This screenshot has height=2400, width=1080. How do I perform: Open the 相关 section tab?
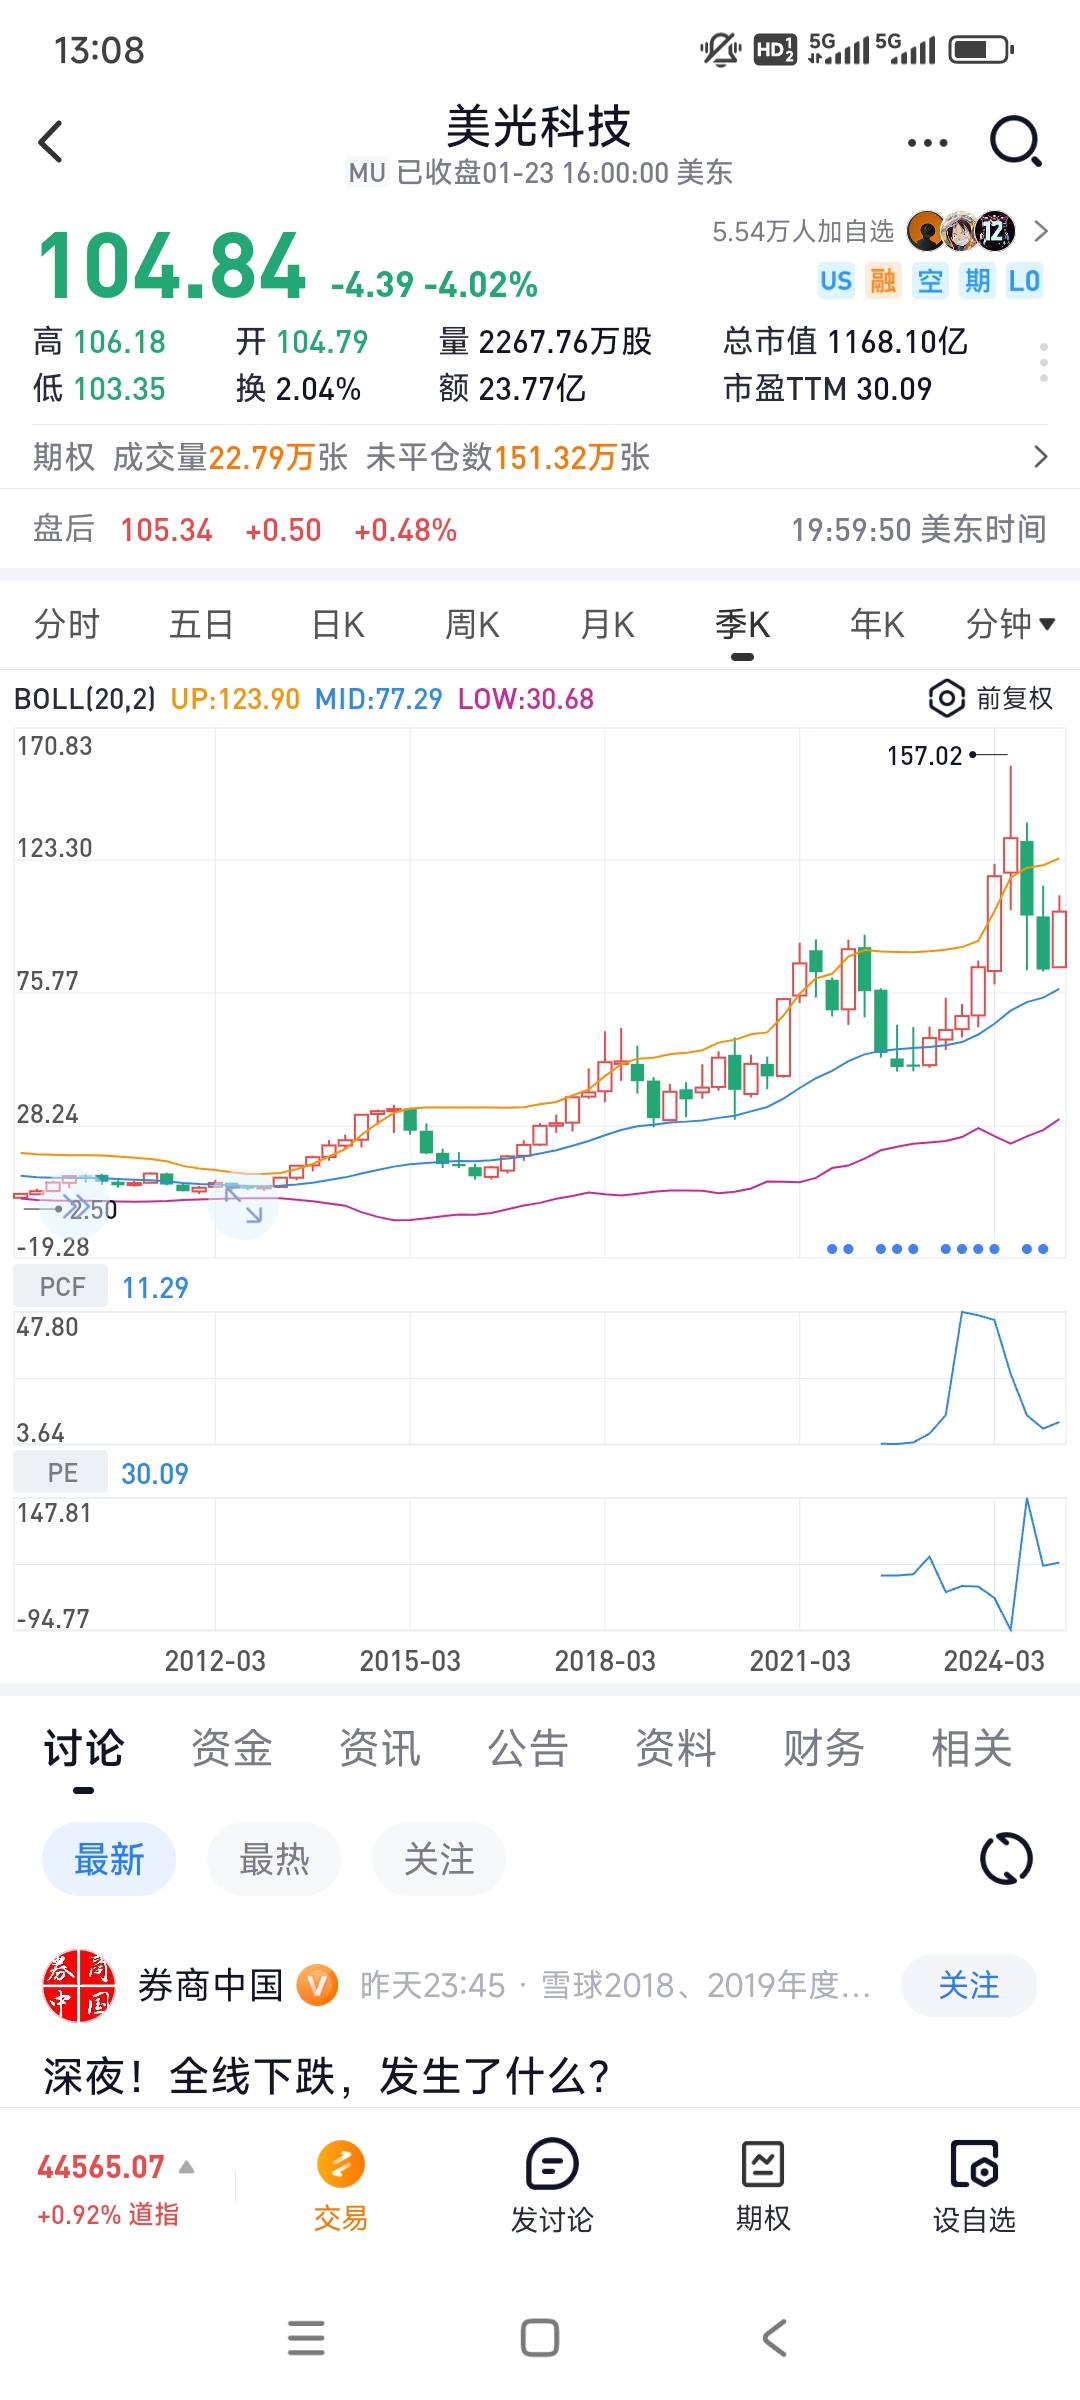click(972, 1749)
